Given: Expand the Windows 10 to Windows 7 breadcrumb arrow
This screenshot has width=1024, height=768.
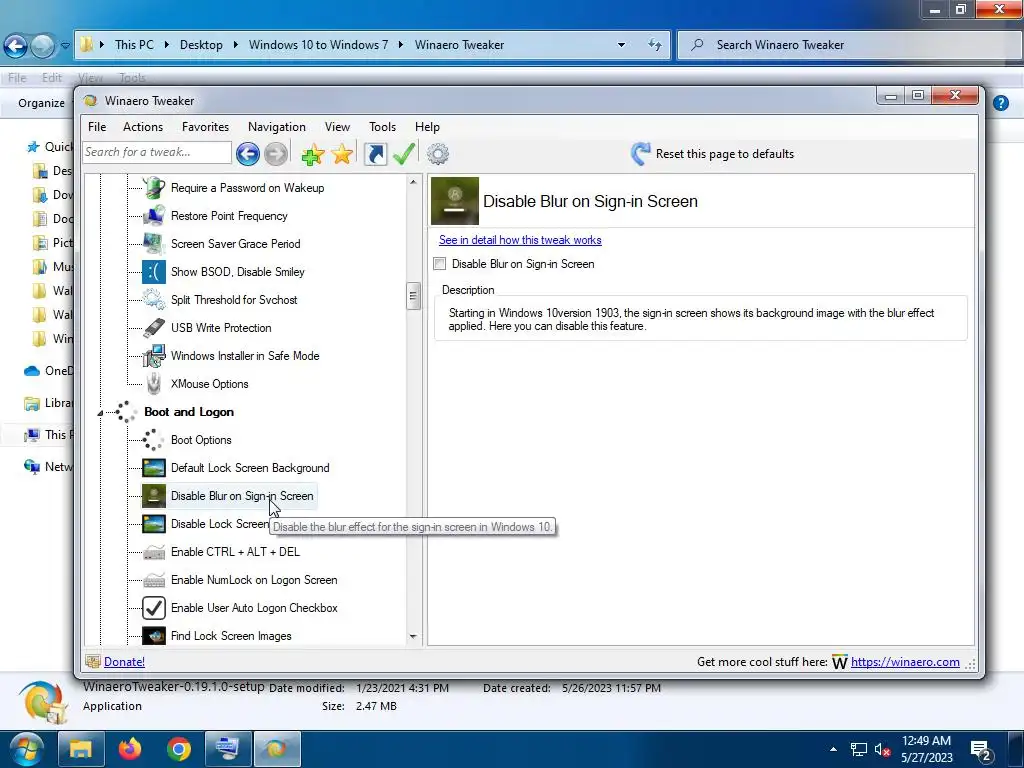Looking at the screenshot, I should pos(400,45).
